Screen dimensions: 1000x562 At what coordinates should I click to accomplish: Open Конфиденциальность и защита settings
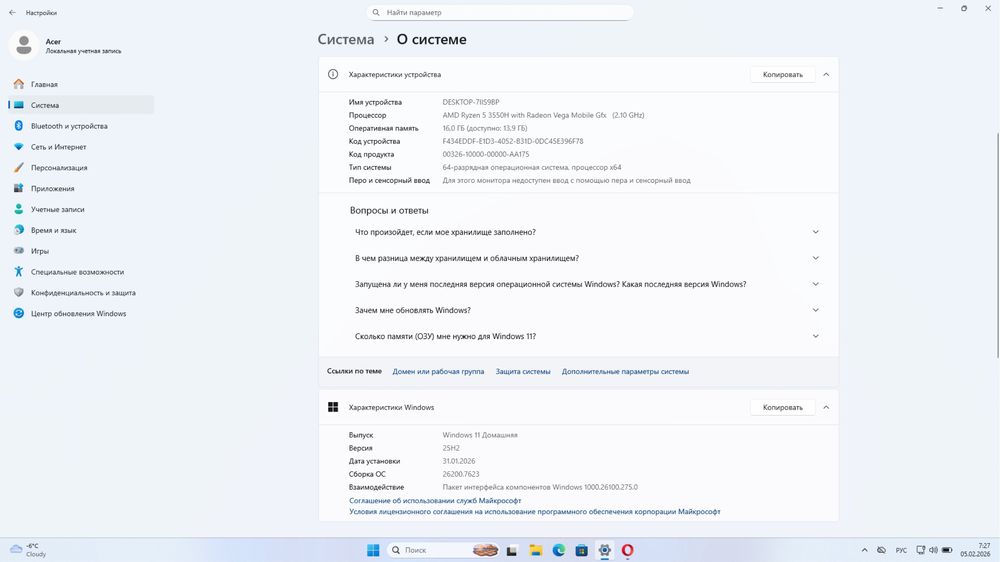(82, 293)
